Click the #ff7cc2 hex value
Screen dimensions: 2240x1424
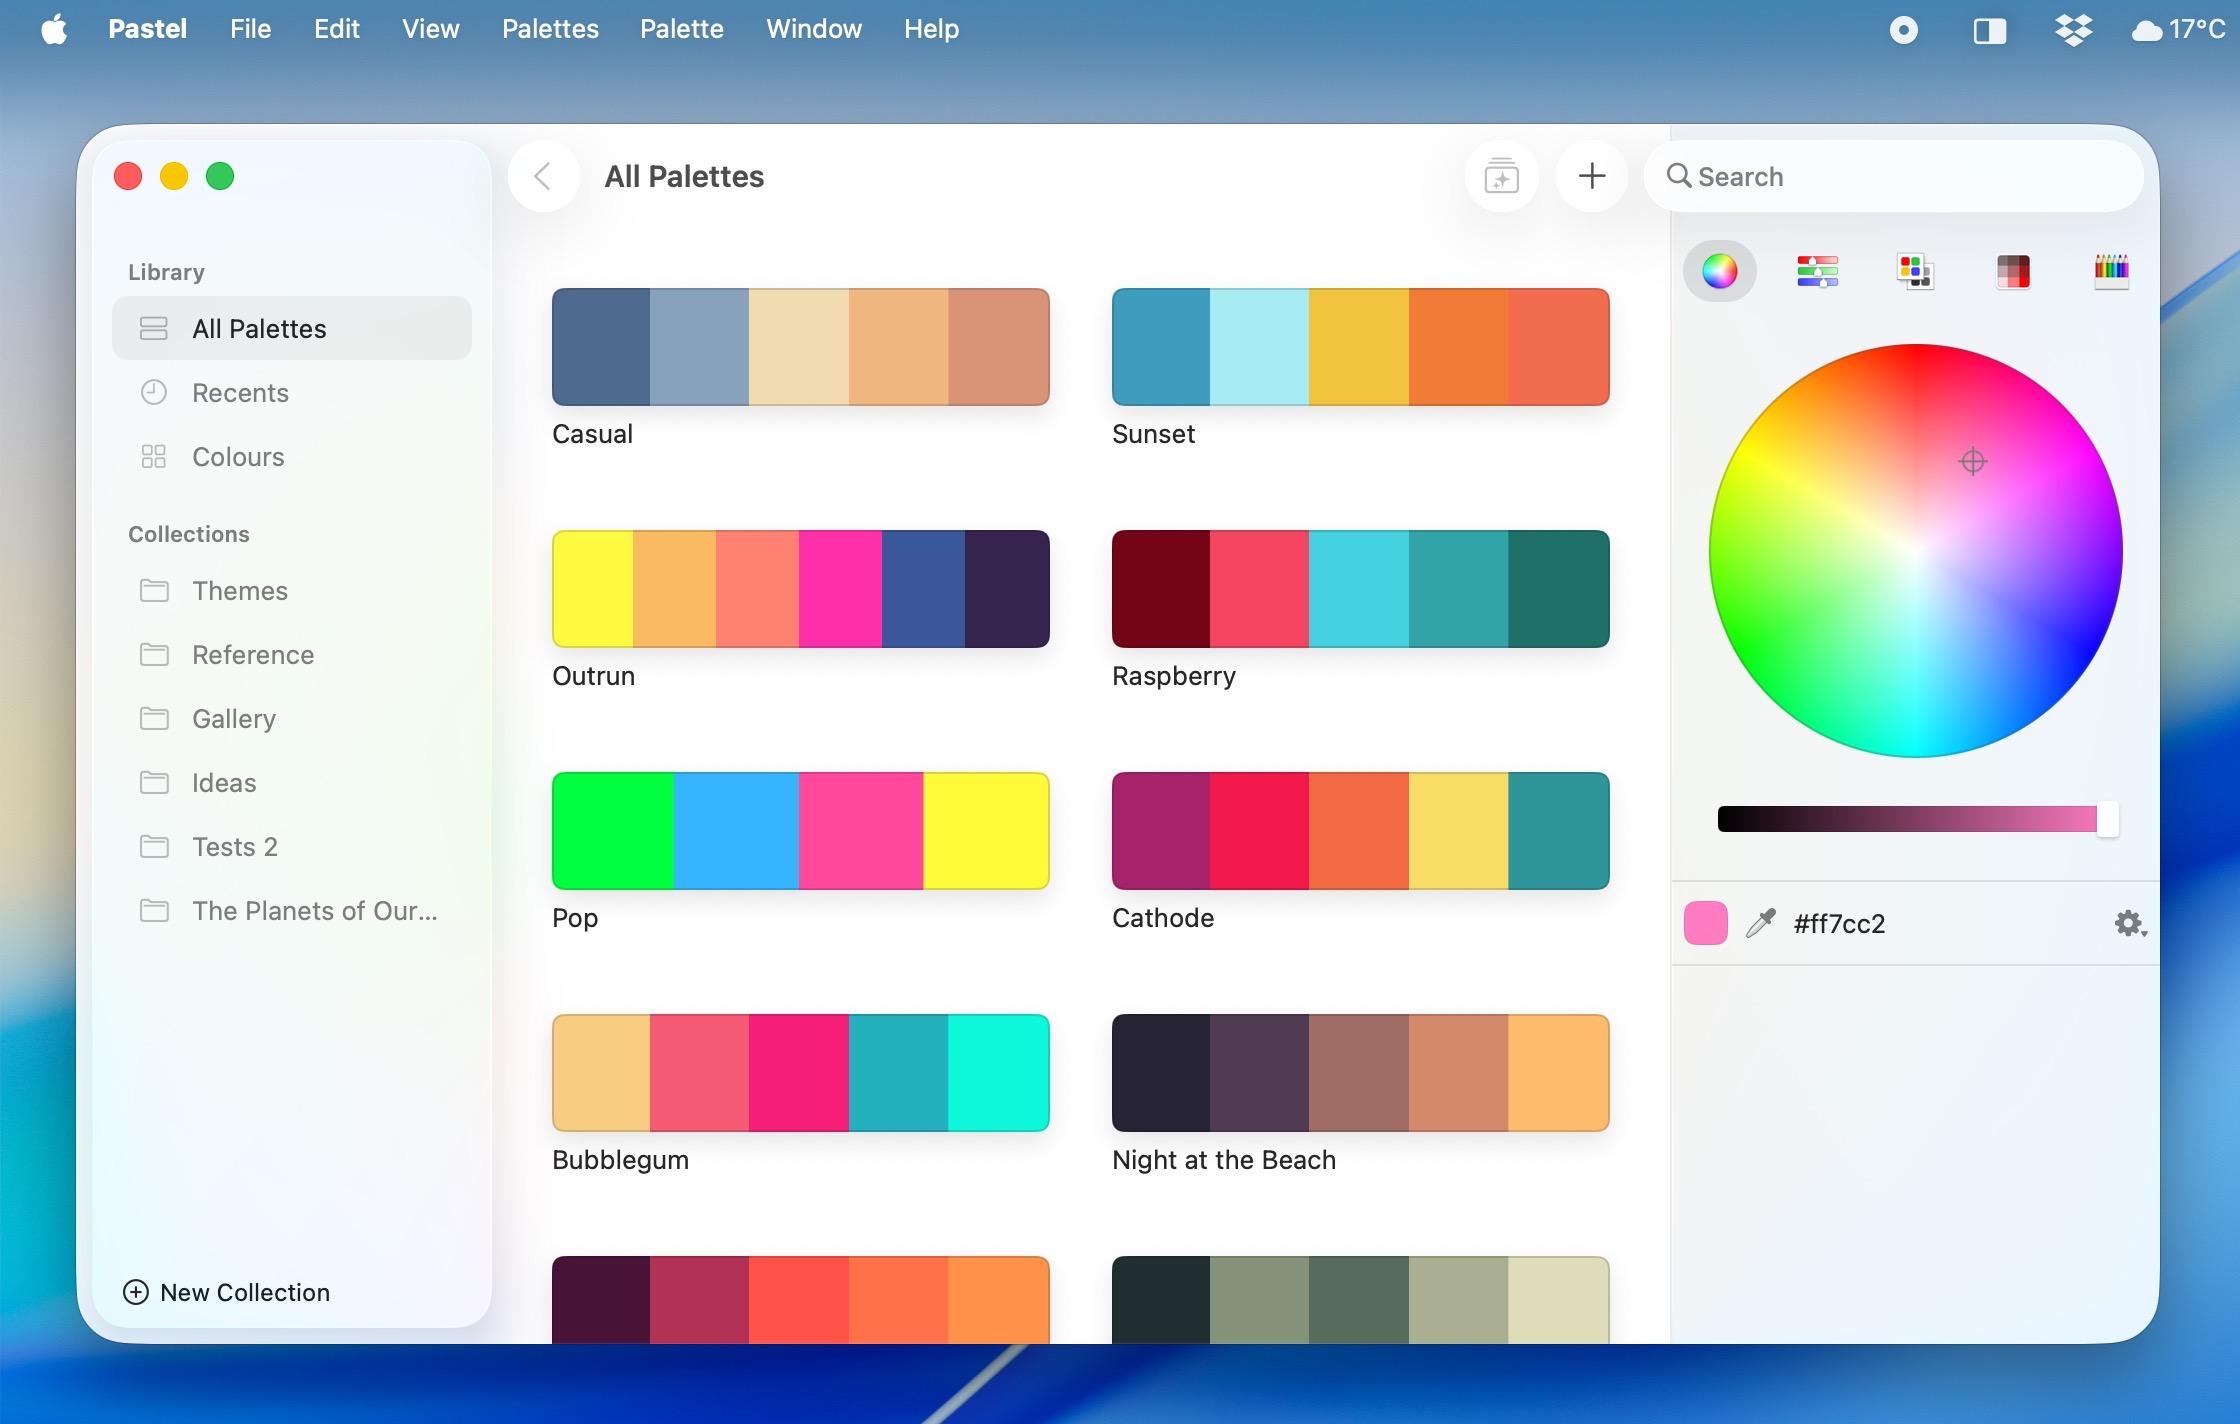point(1839,923)
